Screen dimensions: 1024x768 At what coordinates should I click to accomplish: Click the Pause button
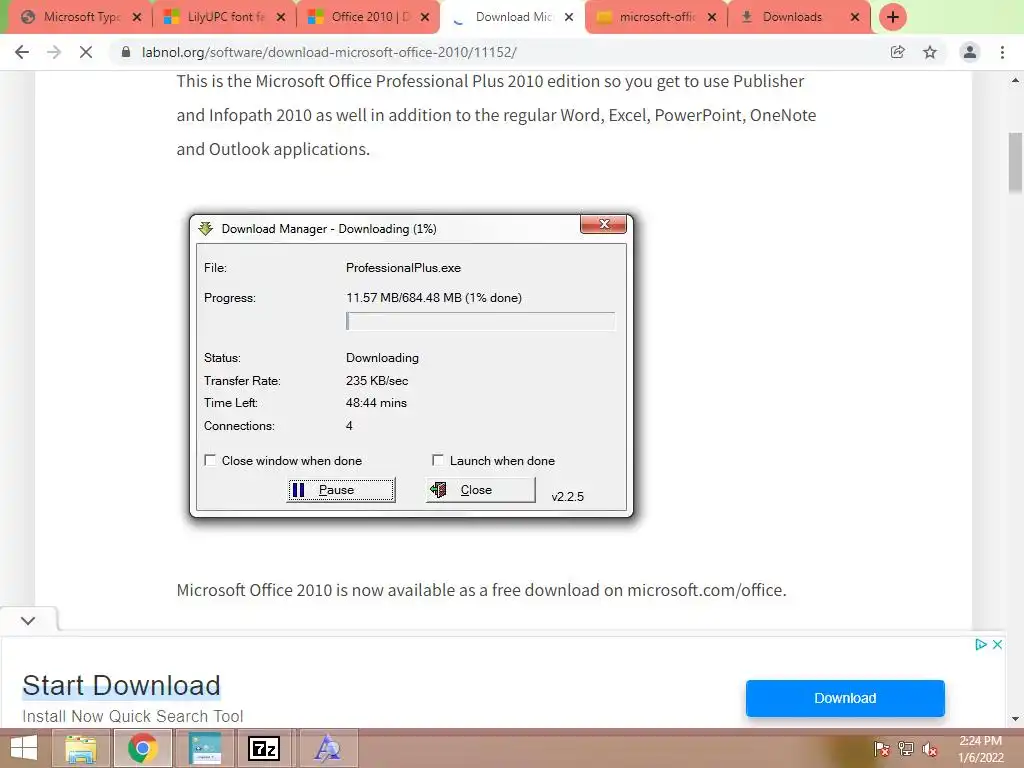(342, 490)
